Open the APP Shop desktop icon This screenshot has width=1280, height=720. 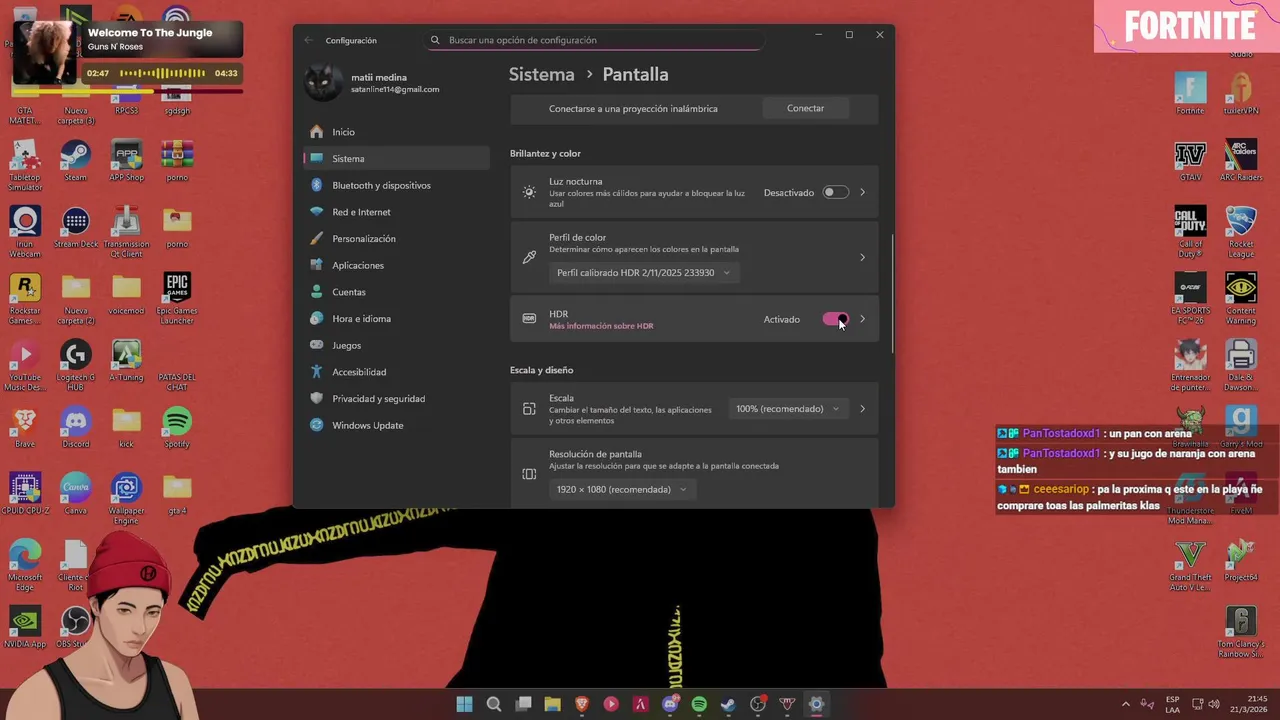(x=126, y=161)
